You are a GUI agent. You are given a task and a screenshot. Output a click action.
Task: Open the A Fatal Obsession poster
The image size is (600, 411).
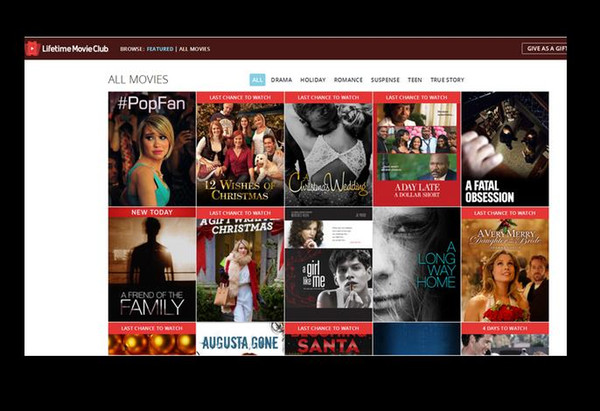(x=505, y=149)
